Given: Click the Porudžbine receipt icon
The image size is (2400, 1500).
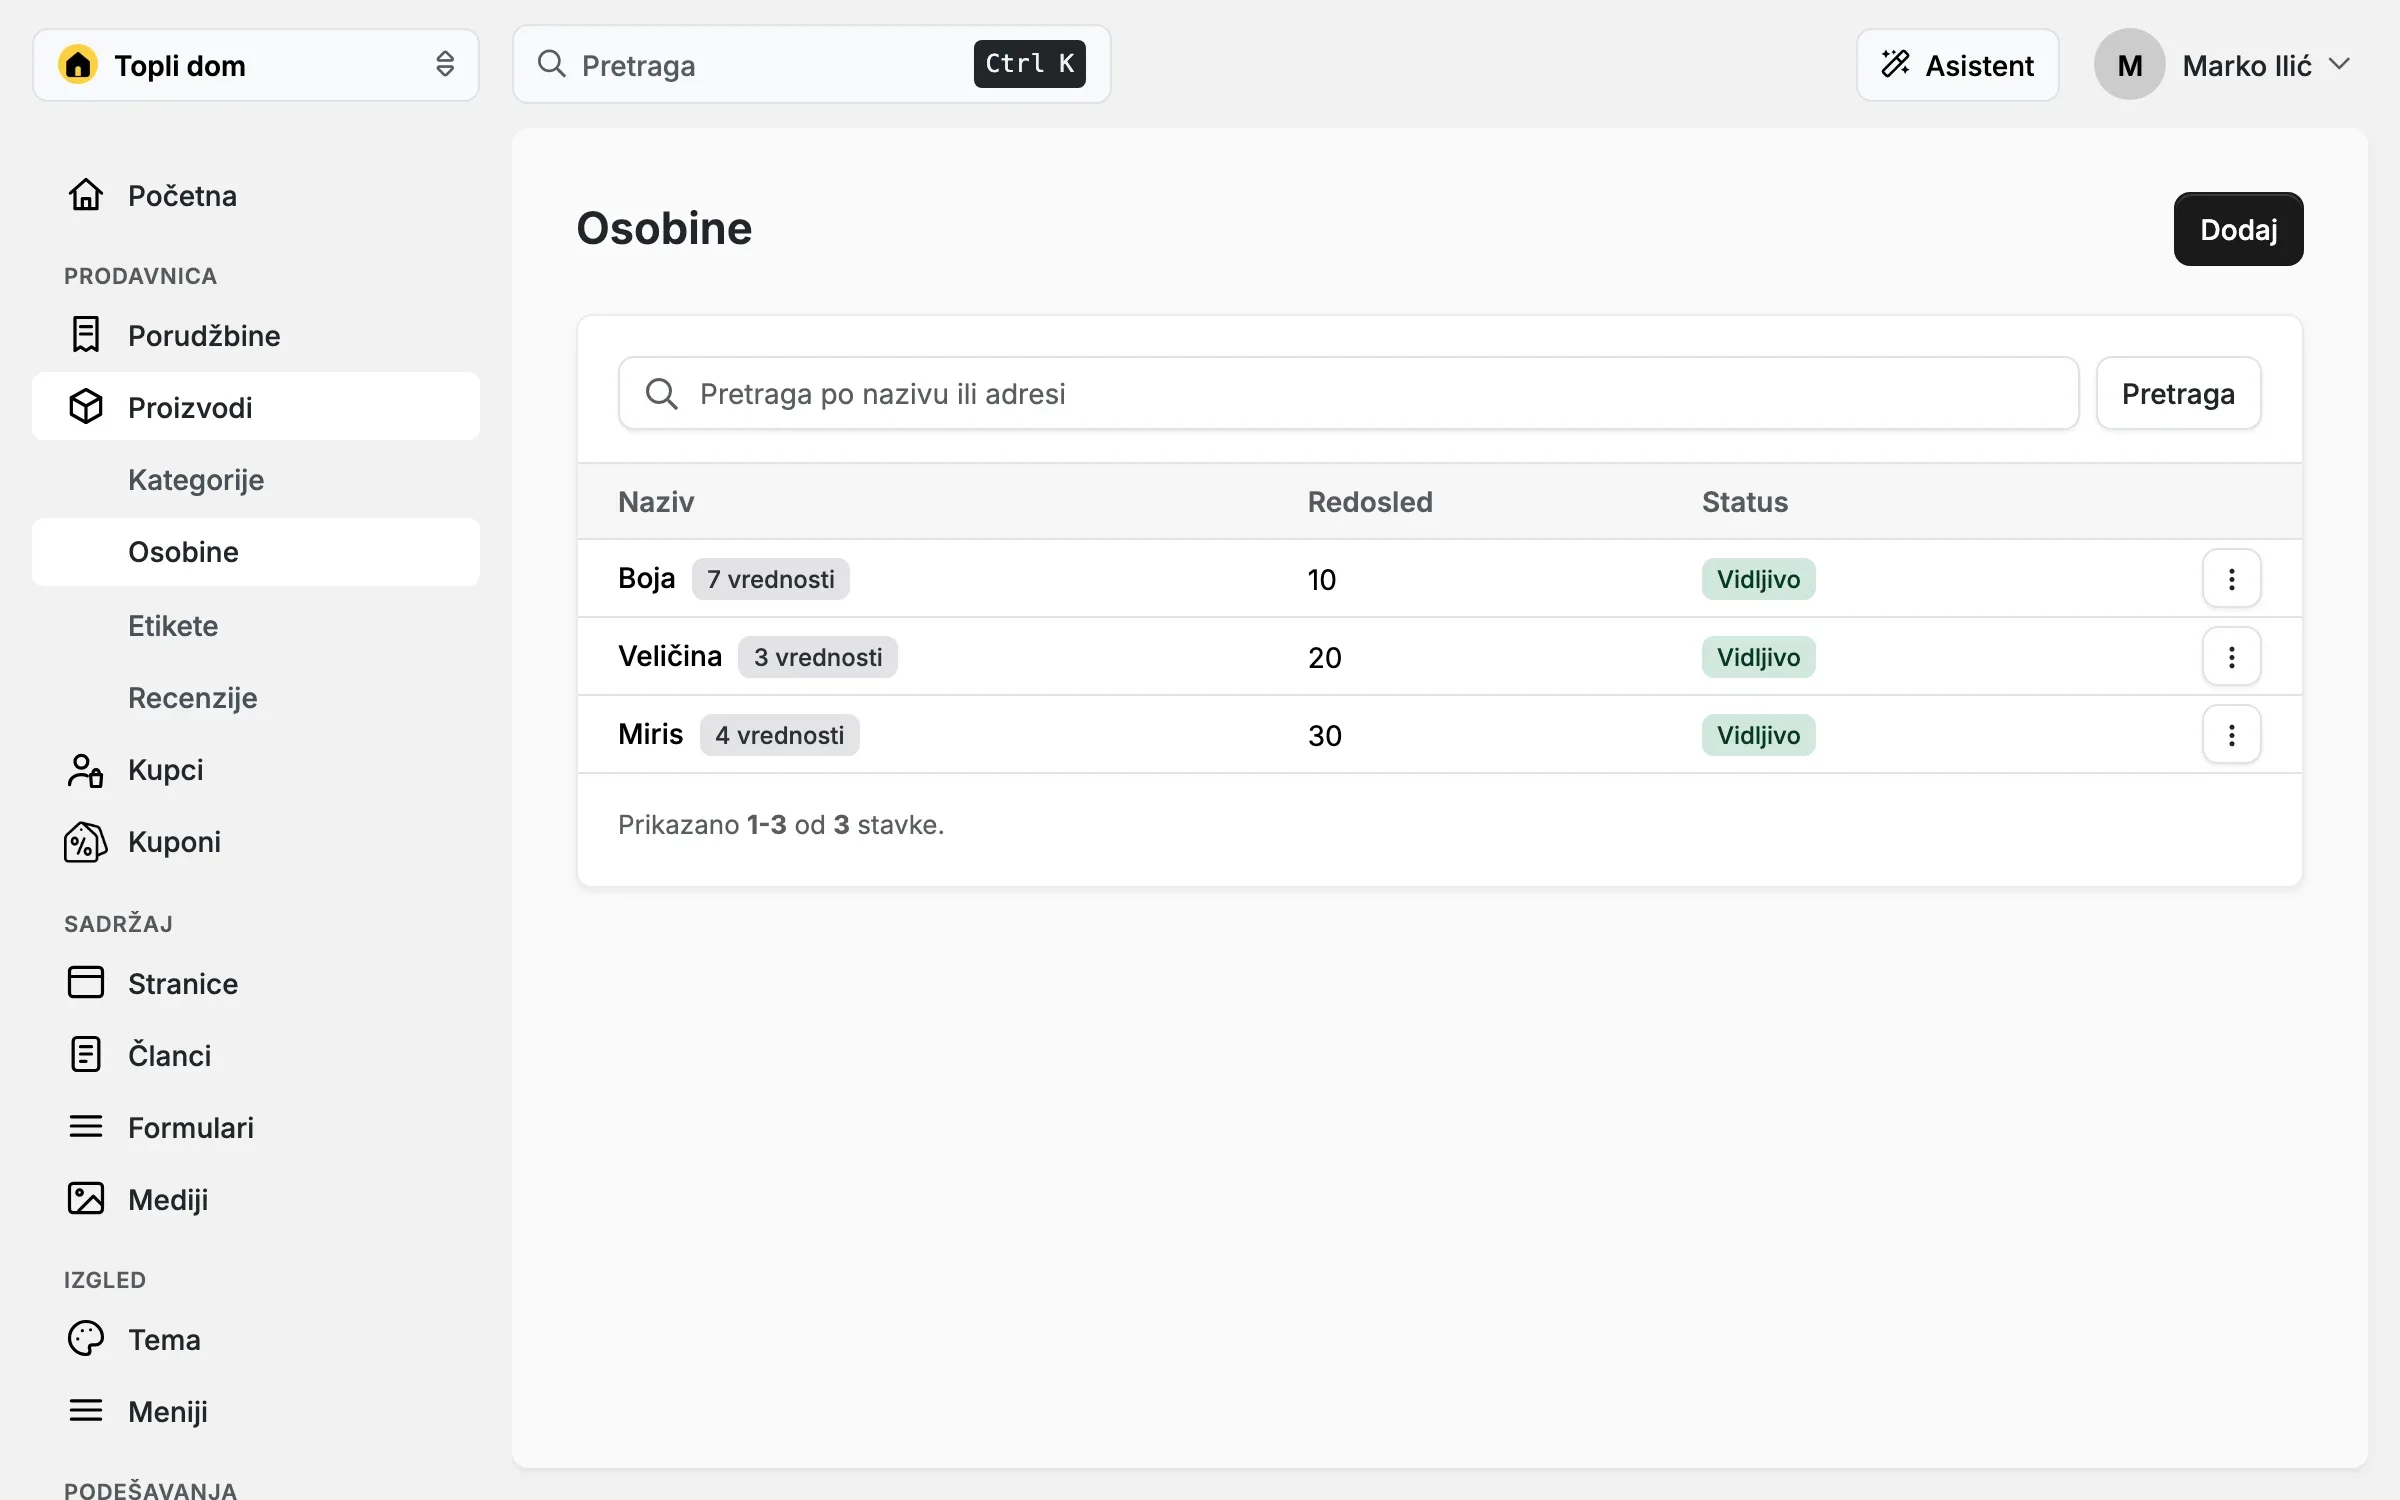Looking at the screenshot, I should click(x=86, y=335).
